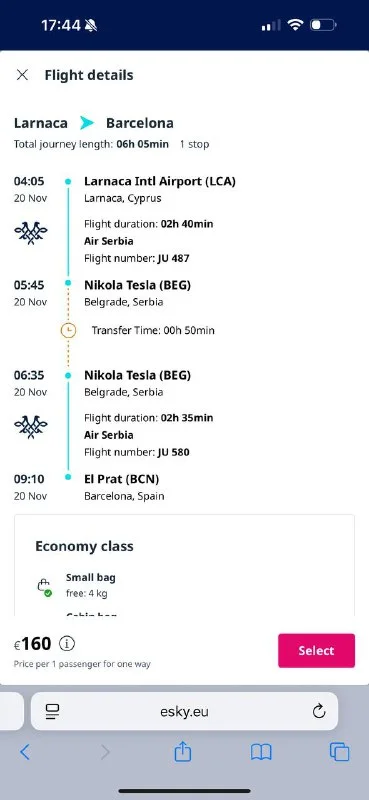Select this €160 flight
This screenshot has width=369, height=800.
pos(316,651)
